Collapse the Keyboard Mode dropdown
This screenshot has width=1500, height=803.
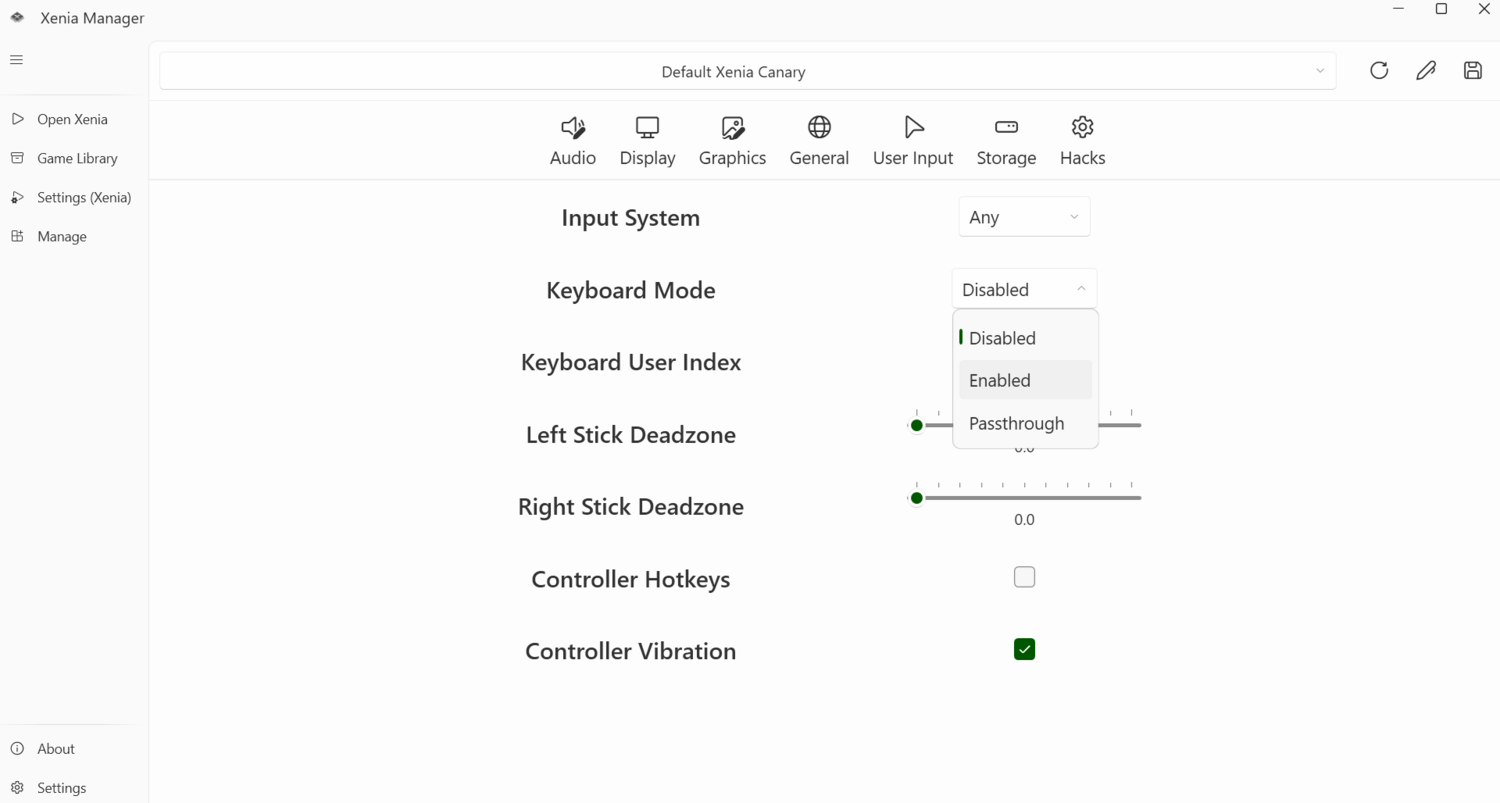click(x=1024, y=289)
